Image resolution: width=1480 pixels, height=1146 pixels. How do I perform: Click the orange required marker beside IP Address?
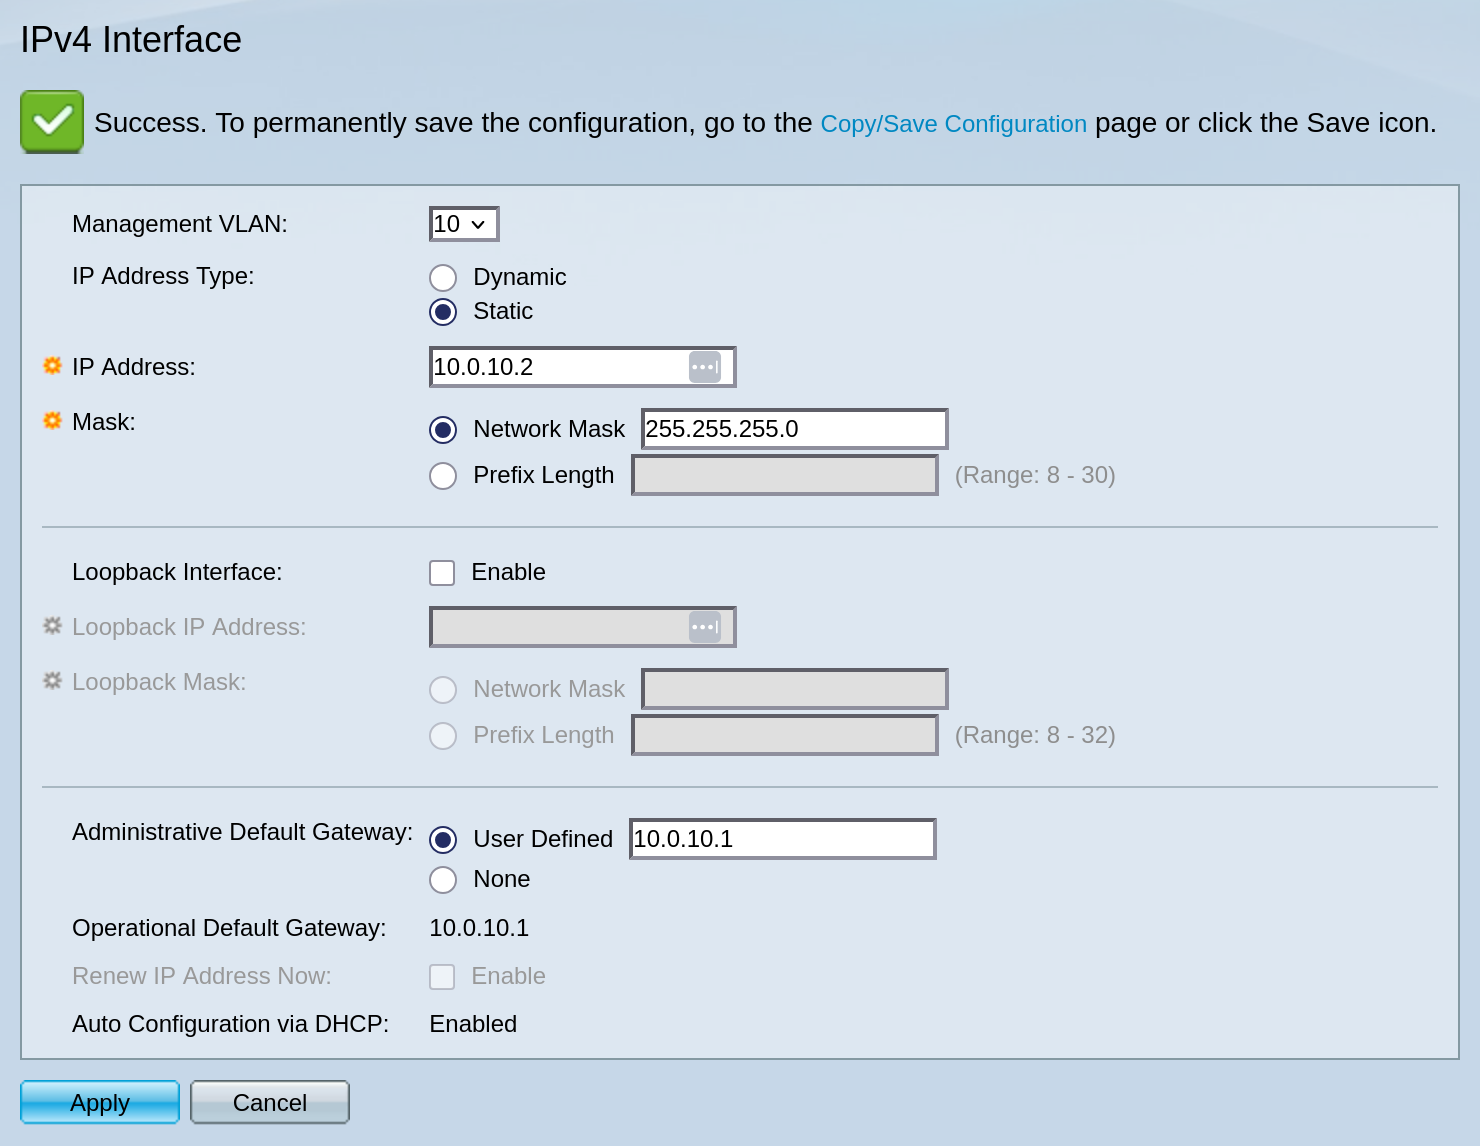(x=53, y=366)
